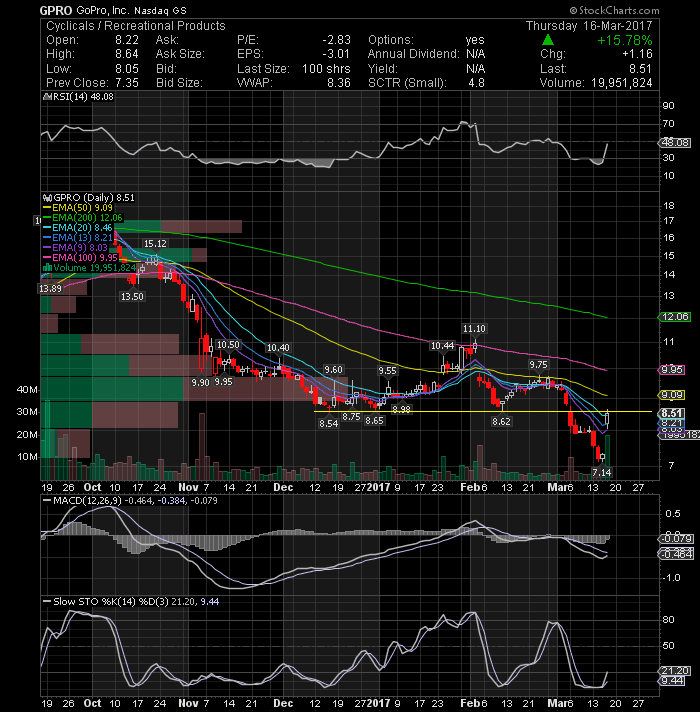Click the 10.40 price label near December
The height and width of the screenshot is (712, 700).
(278, 348)
